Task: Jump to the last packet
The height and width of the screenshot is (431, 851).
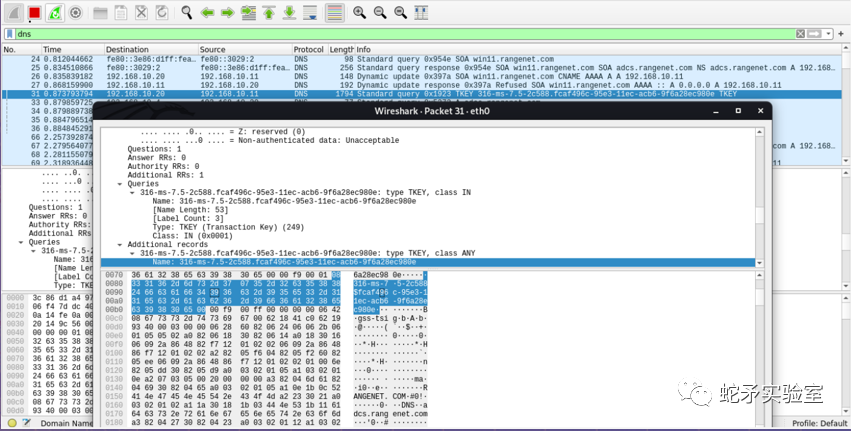Action: 289,12
